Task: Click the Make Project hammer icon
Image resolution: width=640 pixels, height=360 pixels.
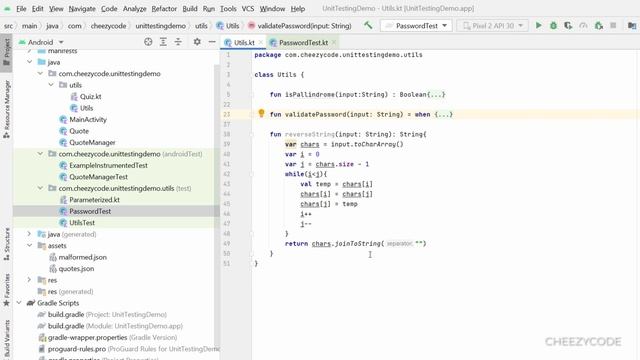Action: [x=368, y=25]
